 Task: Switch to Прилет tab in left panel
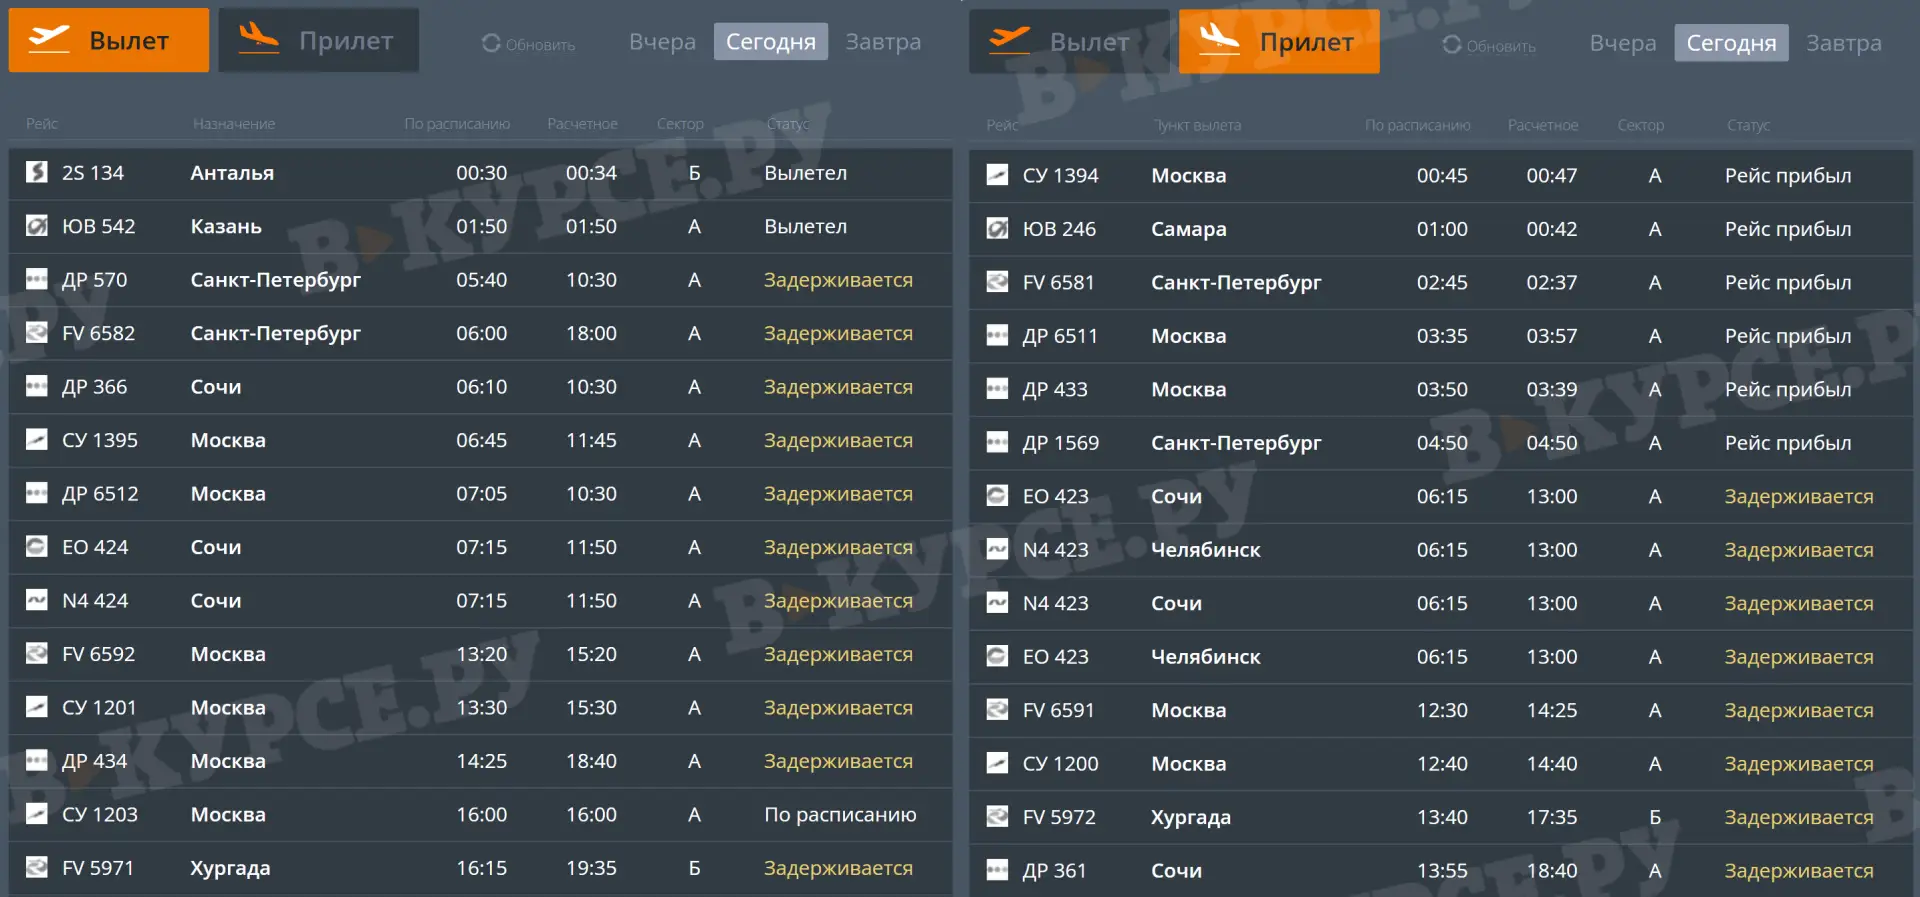pos(318,41)
